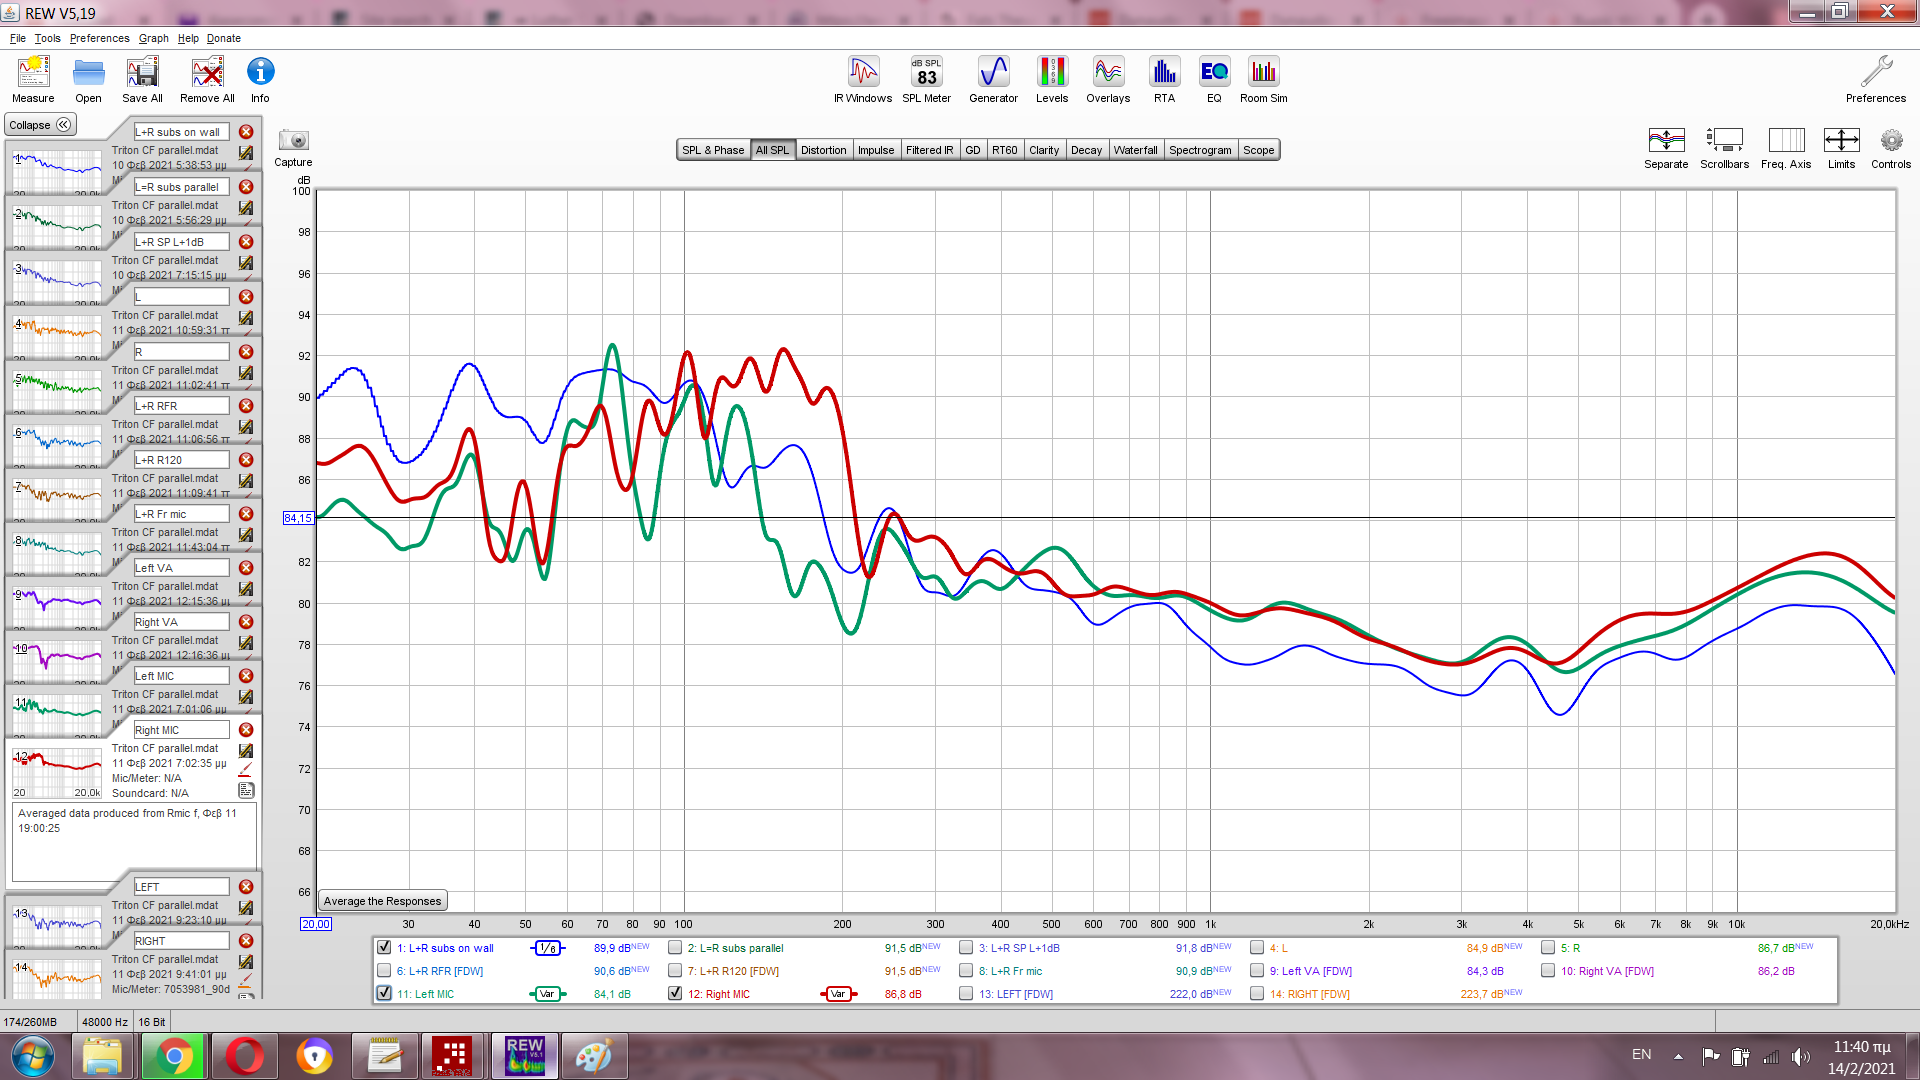This screenshot has height=1080, width=1920.
Task: Launch Chrome from the taskbar
Action: coord(174,1056)
